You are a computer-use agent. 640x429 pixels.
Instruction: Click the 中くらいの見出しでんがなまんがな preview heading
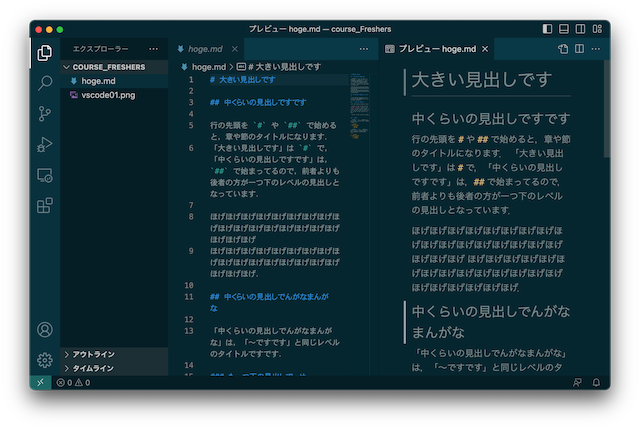tap(491, 322)
